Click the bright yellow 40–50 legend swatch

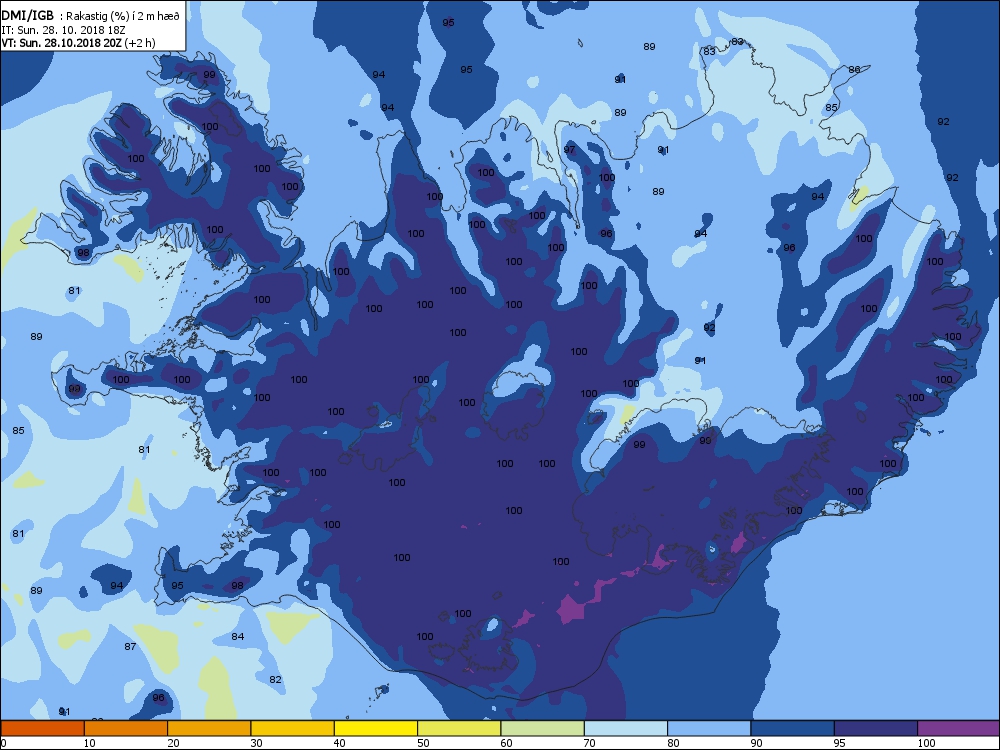coord(376,728)
